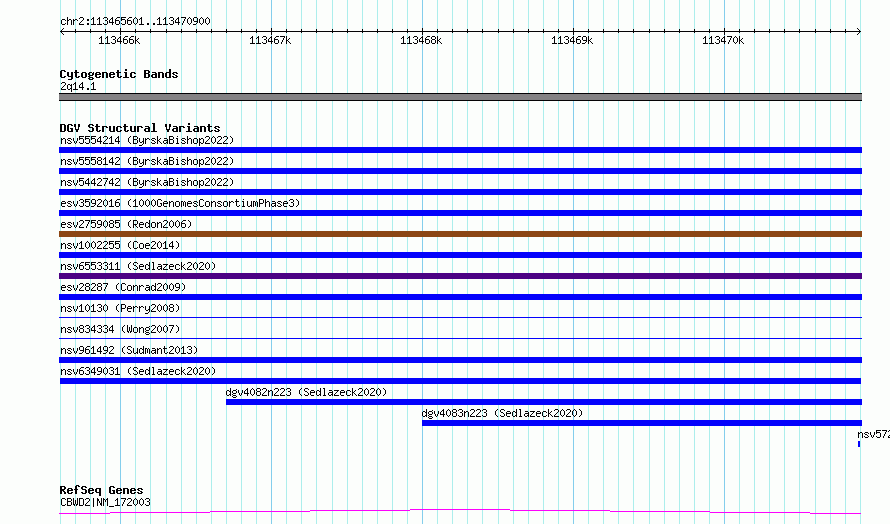Viewport: 890px width, 524px height.
Task: Click the blue bar under dgv4083n223
Action: [x=642, y=423]
